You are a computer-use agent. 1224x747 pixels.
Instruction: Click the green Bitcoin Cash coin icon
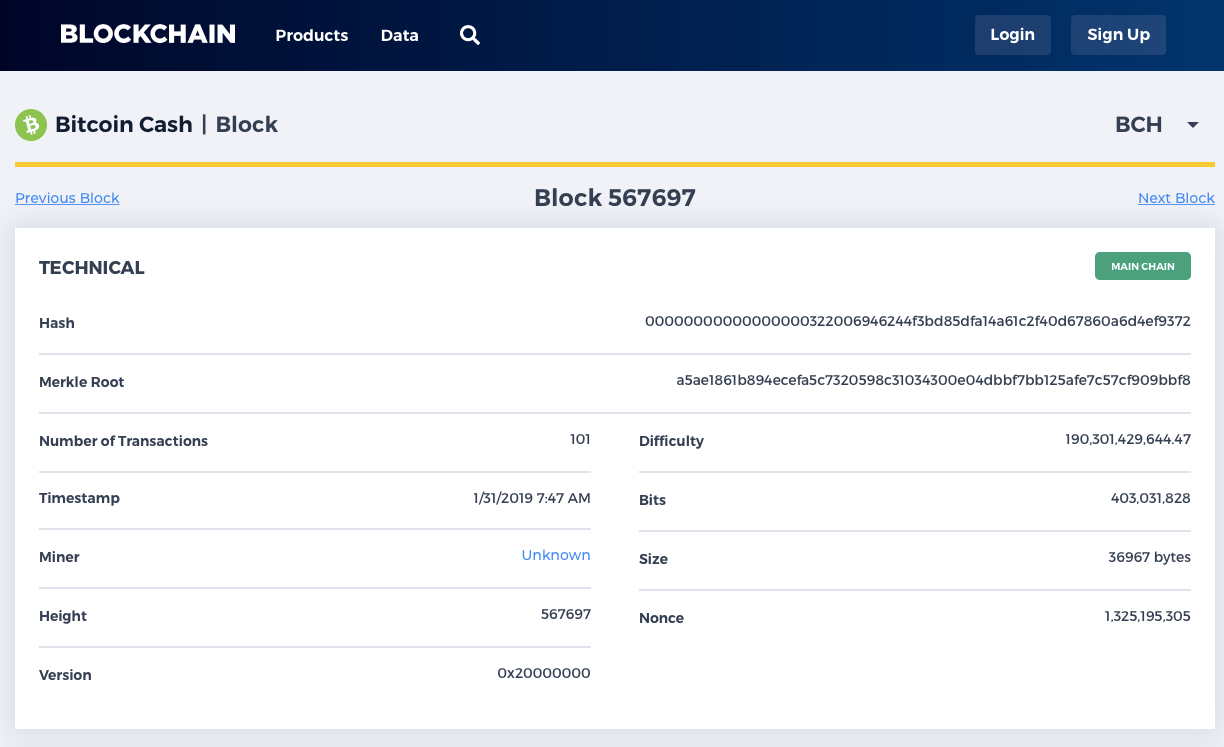(30, 124)
